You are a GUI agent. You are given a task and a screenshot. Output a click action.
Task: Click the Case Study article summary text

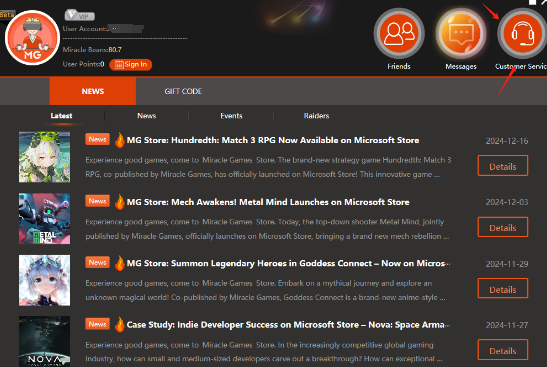point(264,352)
